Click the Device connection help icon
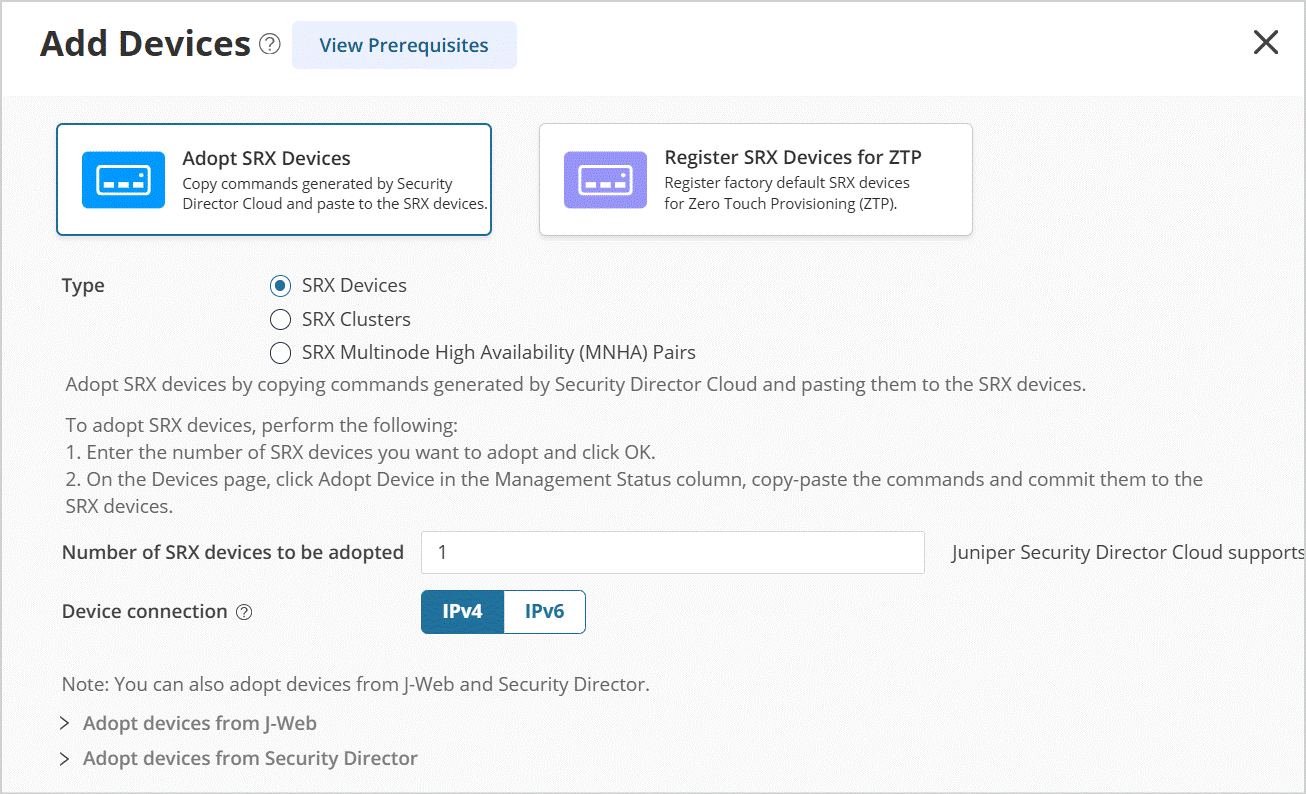This screenshot has width=1306, height=794. (x=244, y=612)
